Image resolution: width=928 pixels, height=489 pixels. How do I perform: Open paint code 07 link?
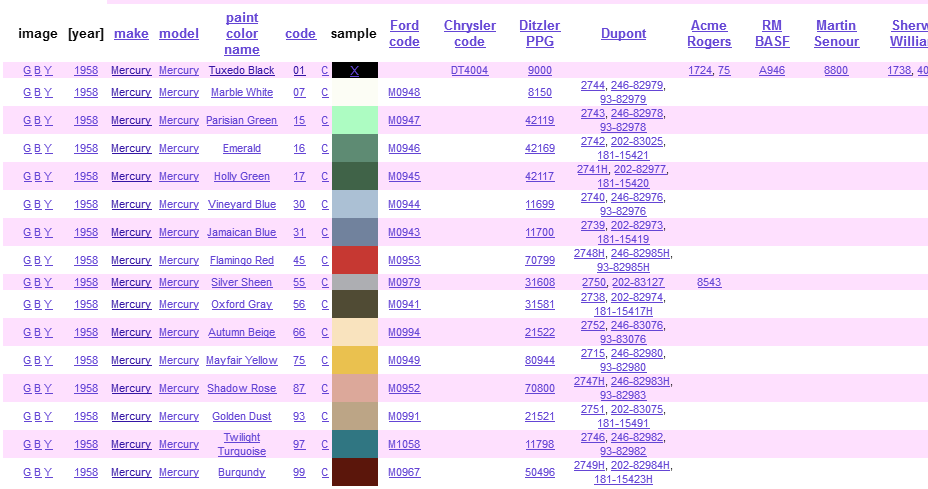point(299,92)
